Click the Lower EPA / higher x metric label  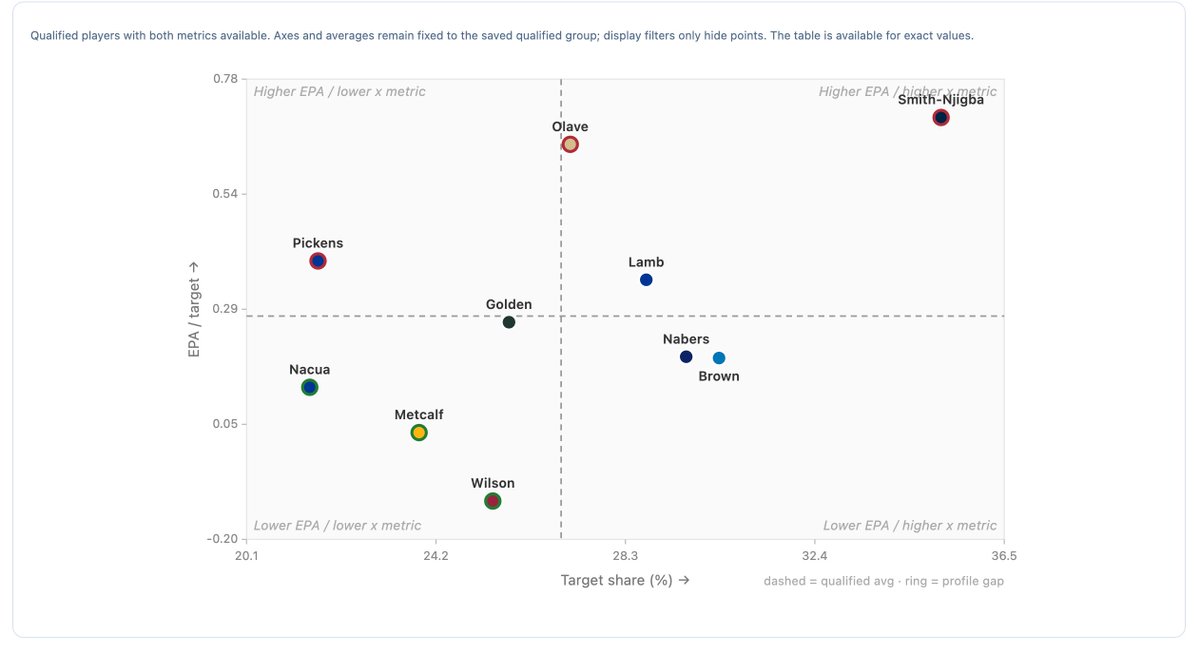(x=910, y=526)
